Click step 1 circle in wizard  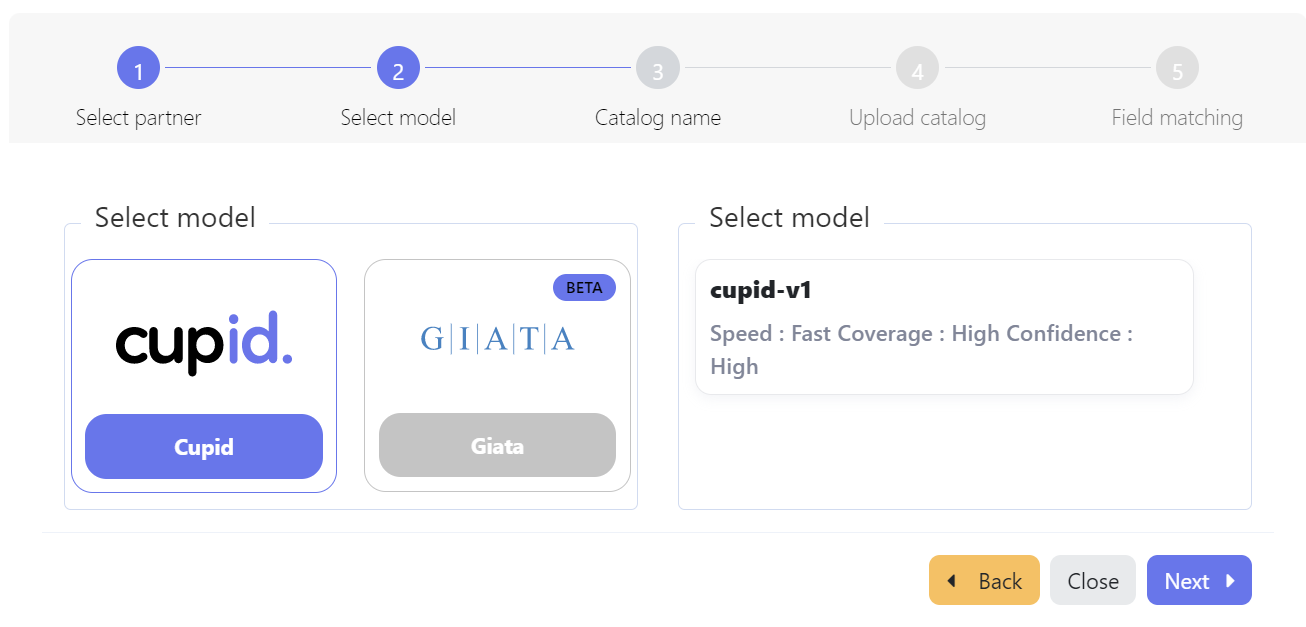coord(138,69)
